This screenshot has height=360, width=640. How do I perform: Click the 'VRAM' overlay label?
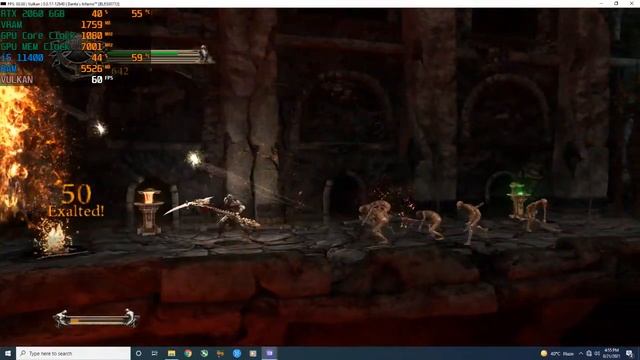point(11,24)
